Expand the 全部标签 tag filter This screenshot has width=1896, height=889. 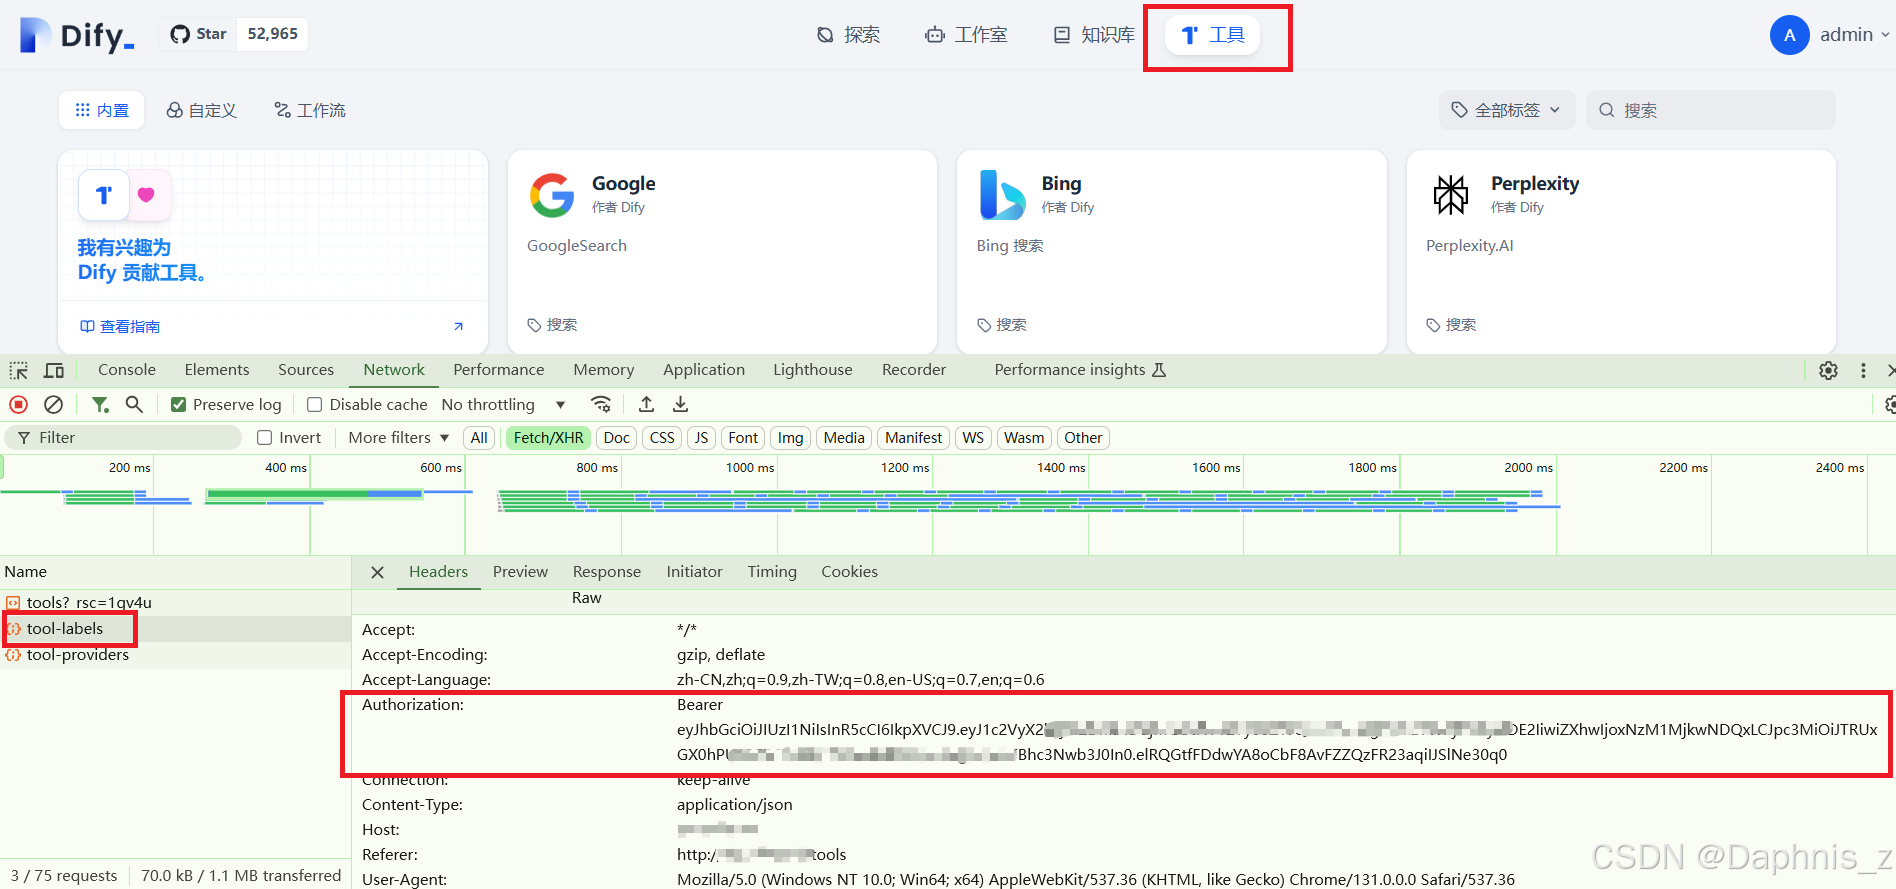click(1507, 110)
